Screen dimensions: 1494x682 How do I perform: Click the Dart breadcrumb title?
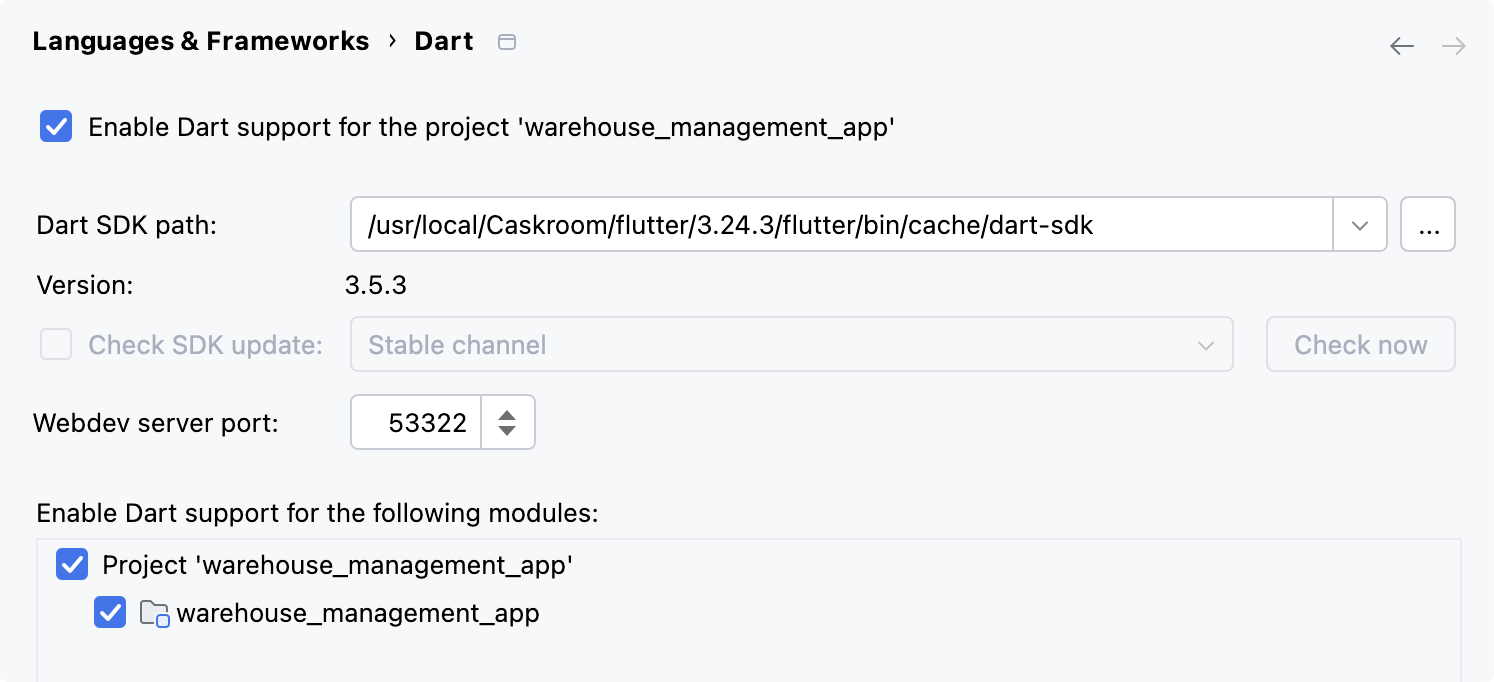point(444,41)
